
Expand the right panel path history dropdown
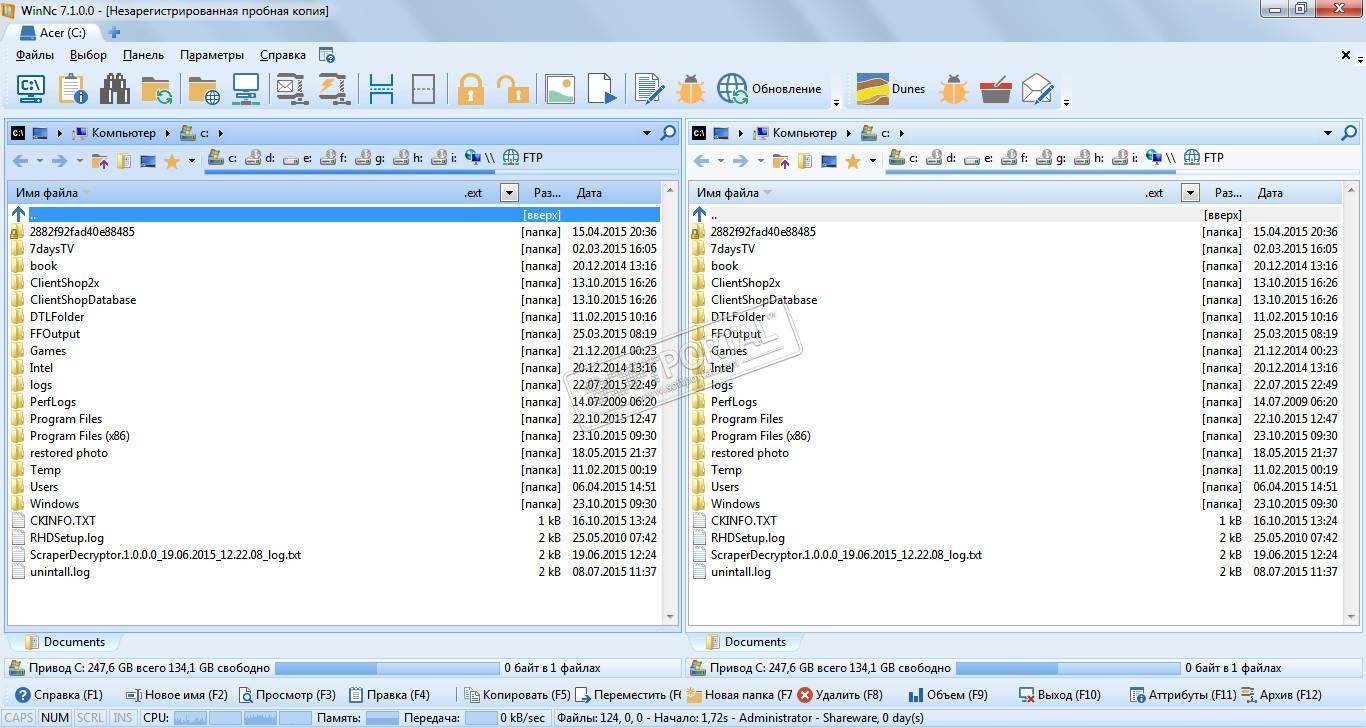(x=1328, y=133)
